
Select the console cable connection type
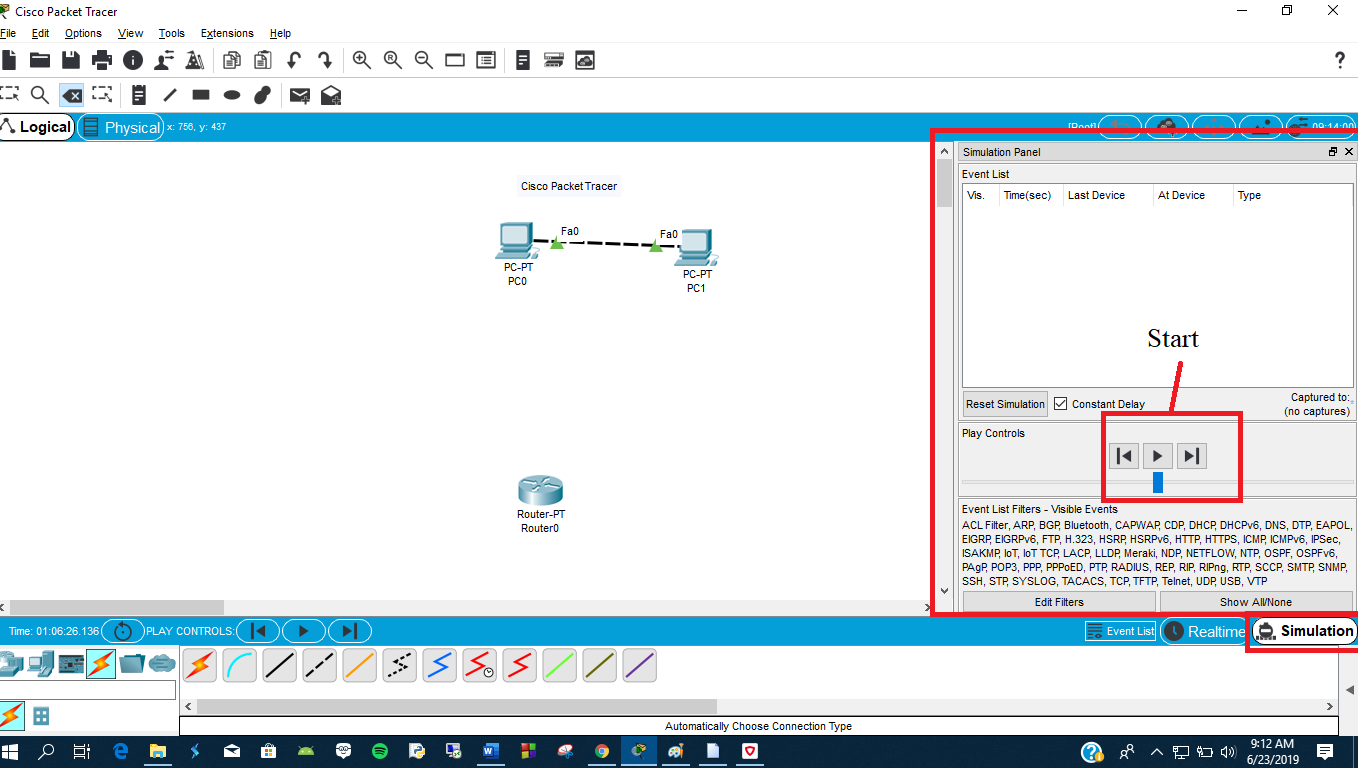(239, 665)
